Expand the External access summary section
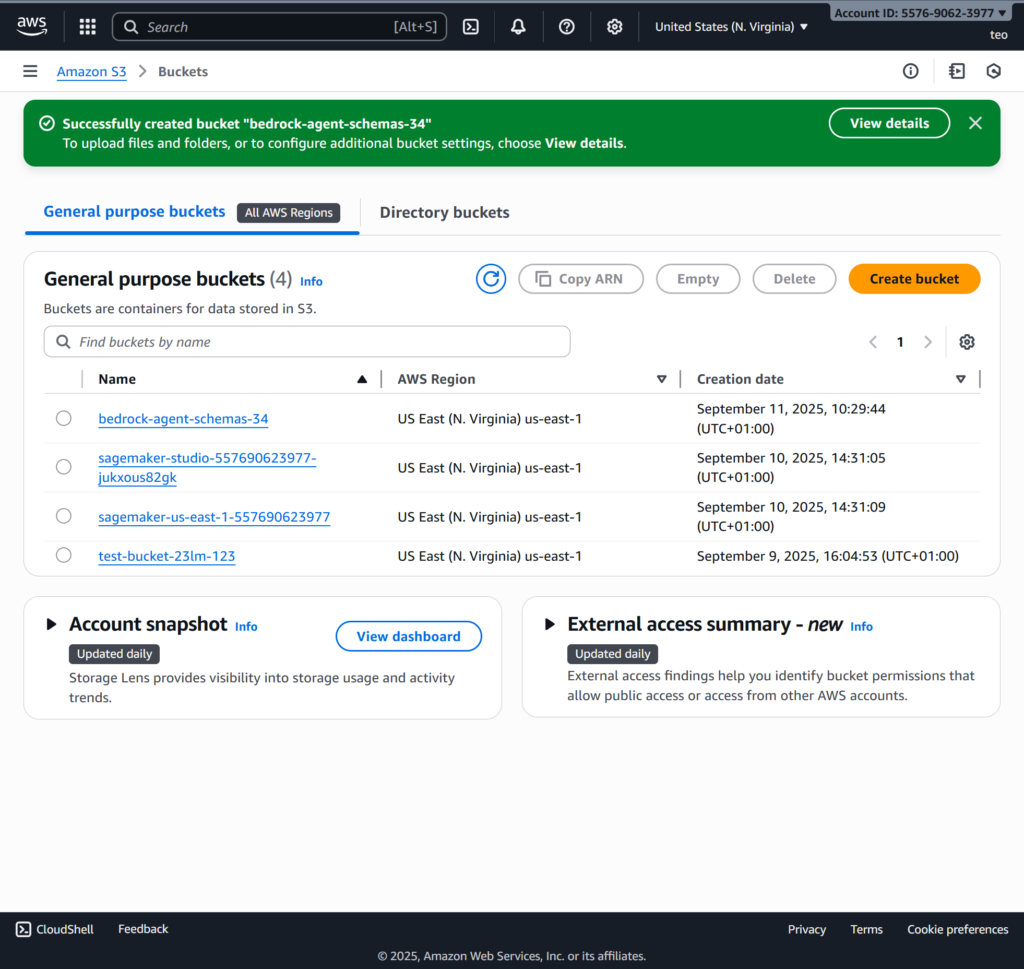The height and width of the screenshot is (969, 1024). coord(549,624)
